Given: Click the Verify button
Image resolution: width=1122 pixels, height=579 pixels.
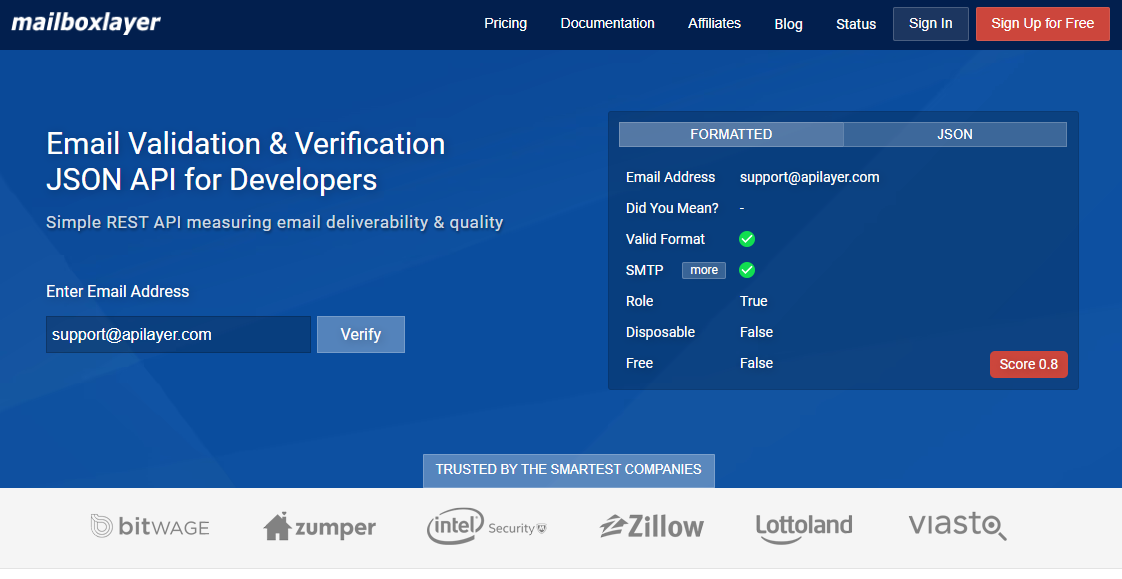Looking at the screenshot, I should click(361, 335).
